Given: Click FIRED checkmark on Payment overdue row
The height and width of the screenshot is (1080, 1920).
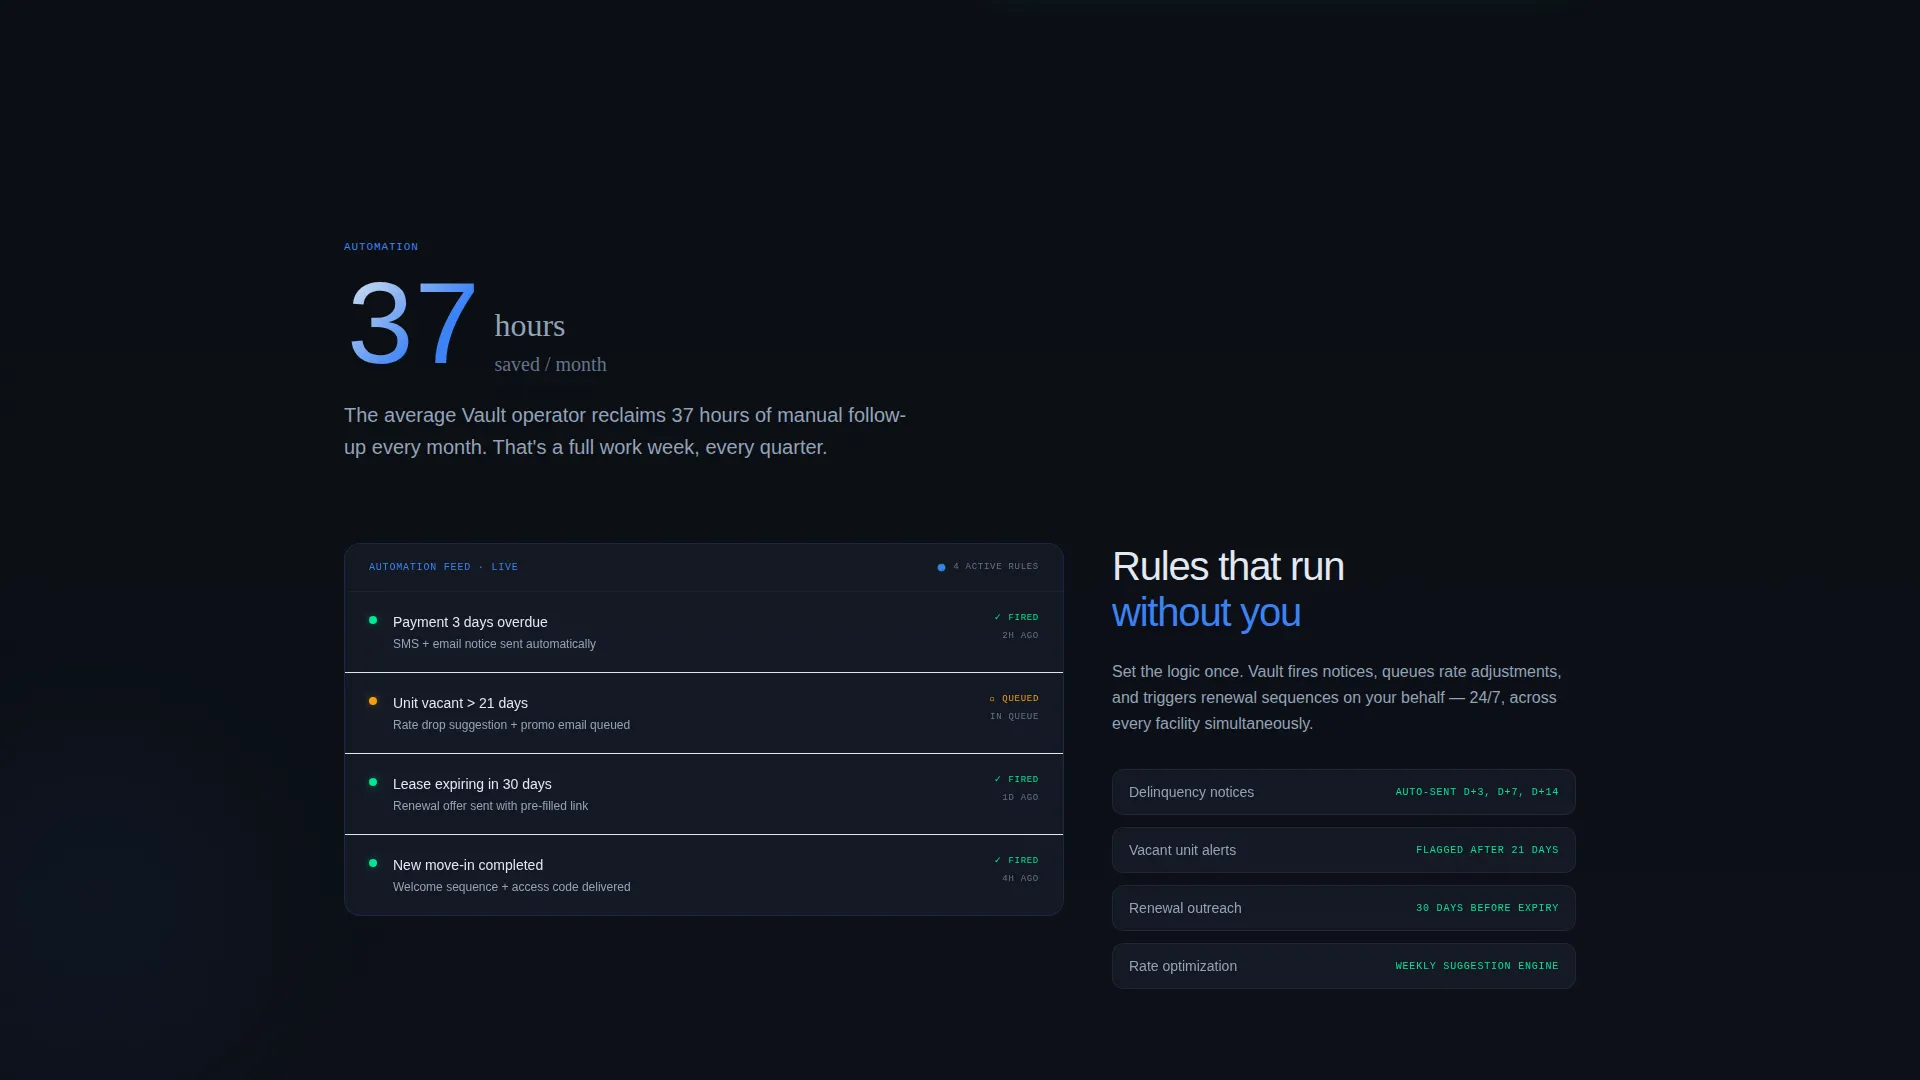Looking at the screenshot, I should [997, 617].
